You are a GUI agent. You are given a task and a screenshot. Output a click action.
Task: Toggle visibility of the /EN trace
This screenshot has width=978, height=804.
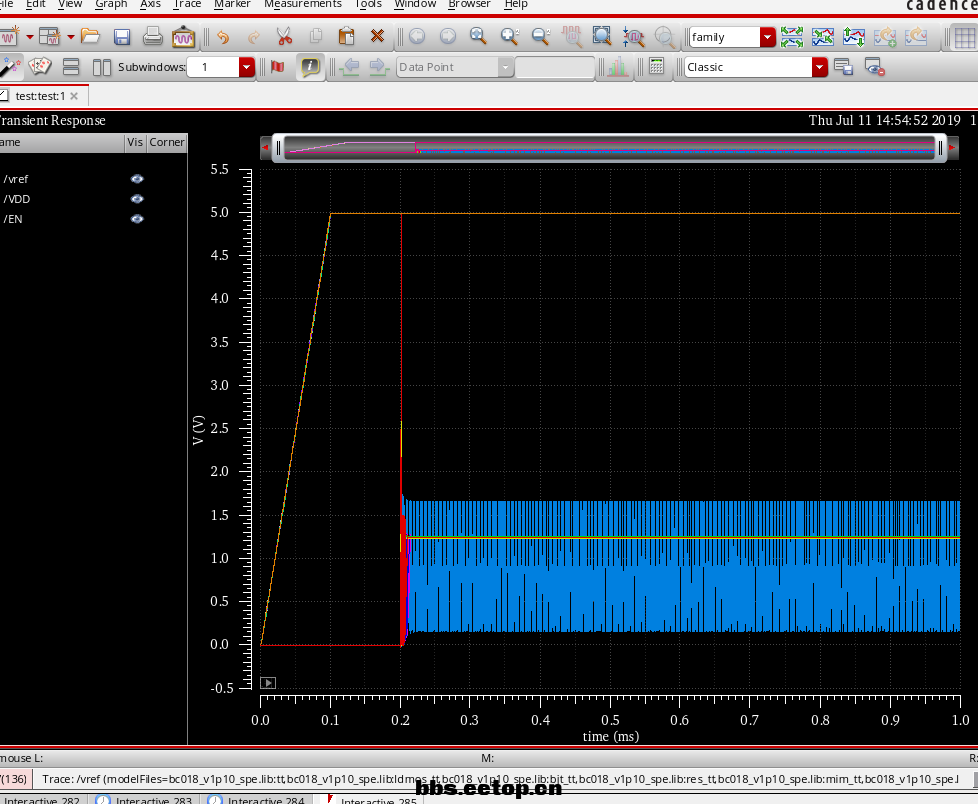pos(137,219)
